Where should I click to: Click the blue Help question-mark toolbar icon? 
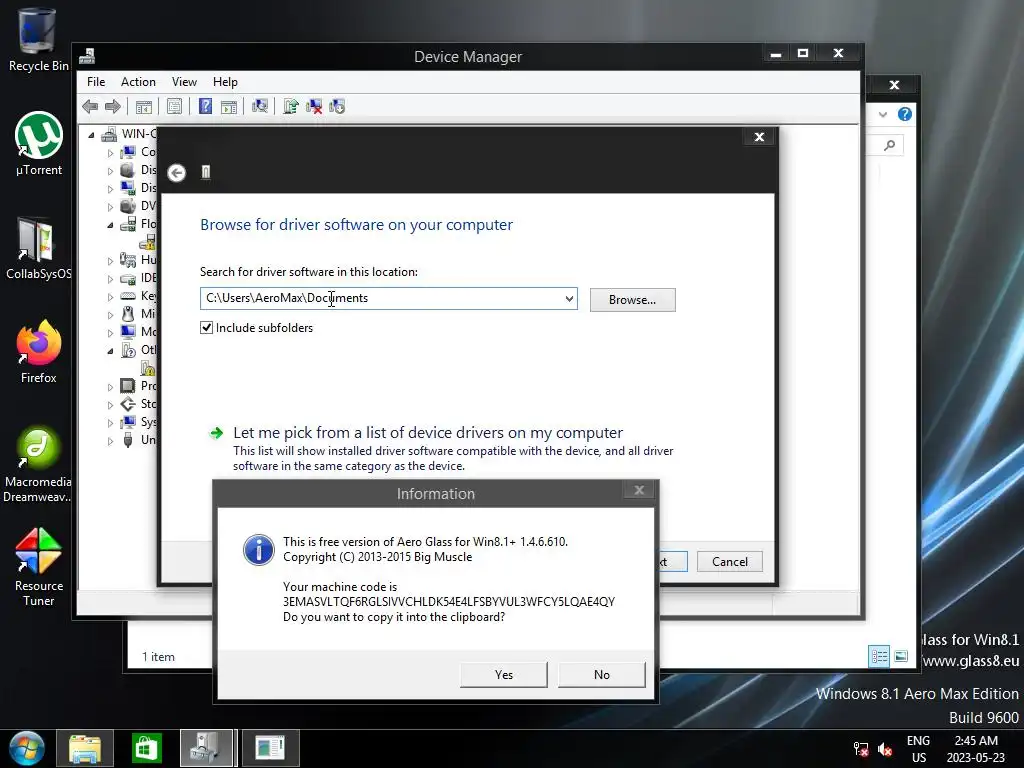point(205,106)
